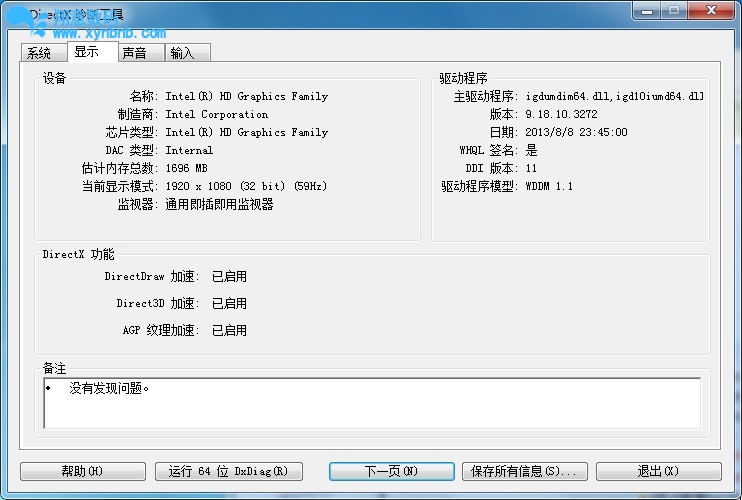Exit with the 退出(X) button
This screenshot has height=500, width=742.
[659, 471]
